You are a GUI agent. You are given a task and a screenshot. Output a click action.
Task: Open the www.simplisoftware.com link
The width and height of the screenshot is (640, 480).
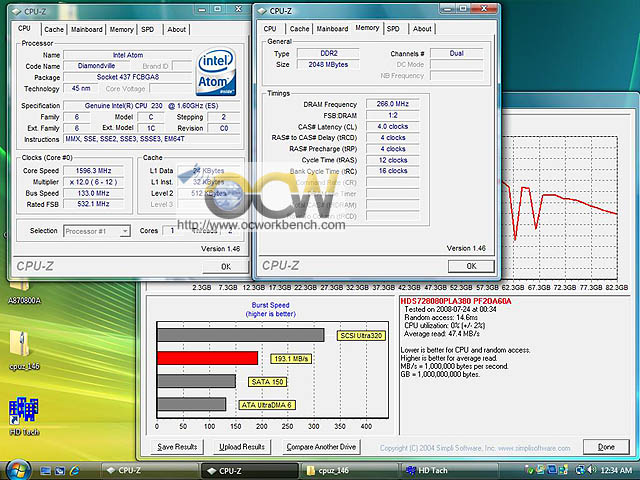534,448
